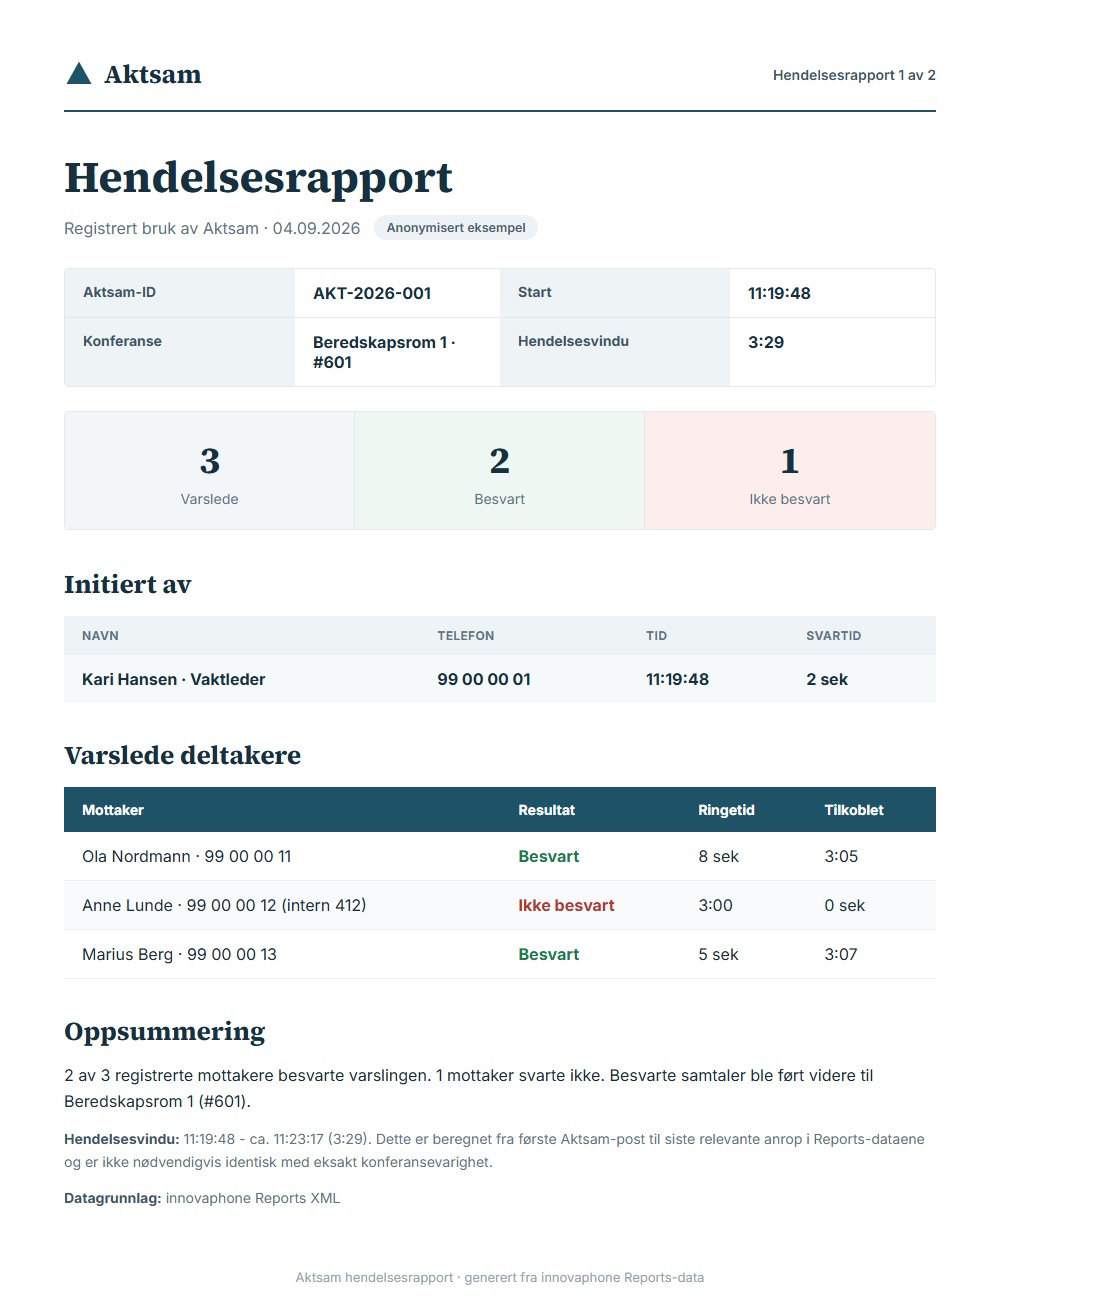Select the start time 11:19:48 in the info table

click(x=779, y=293)
